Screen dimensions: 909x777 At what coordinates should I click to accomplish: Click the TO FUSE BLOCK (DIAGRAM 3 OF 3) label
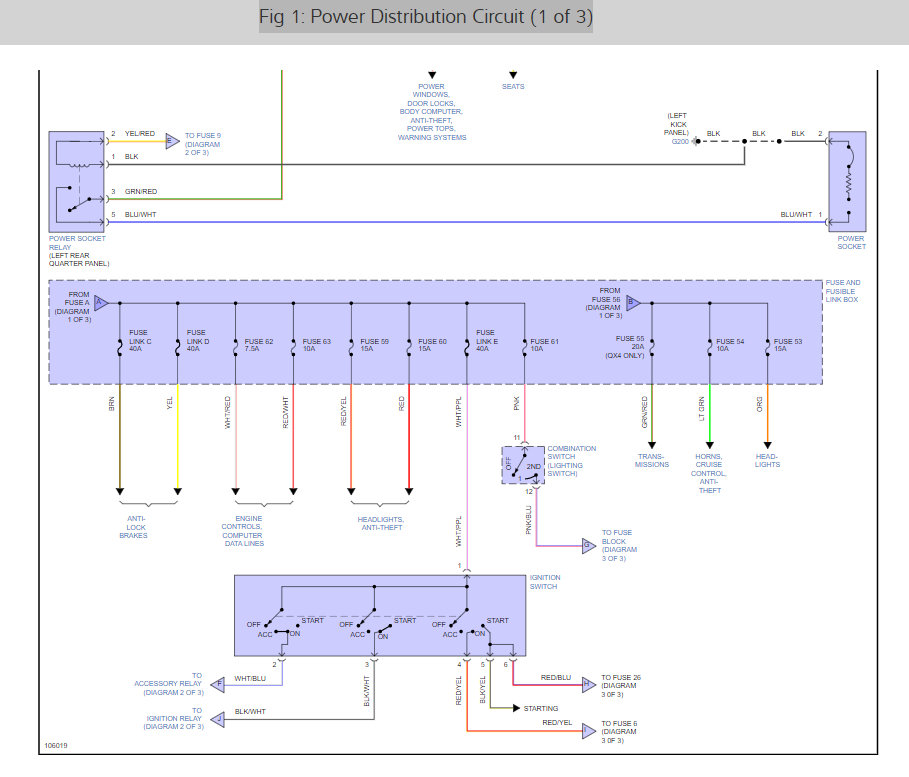pyautogui.click(x=619, y=545)
